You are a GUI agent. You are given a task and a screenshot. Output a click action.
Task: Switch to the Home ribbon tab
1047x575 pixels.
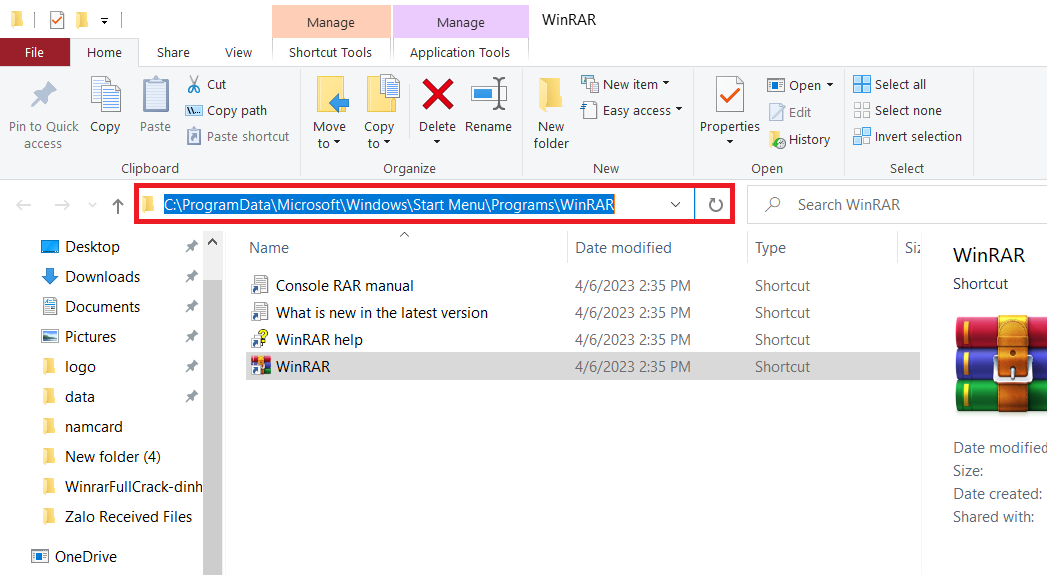click(x=104, y=52)
